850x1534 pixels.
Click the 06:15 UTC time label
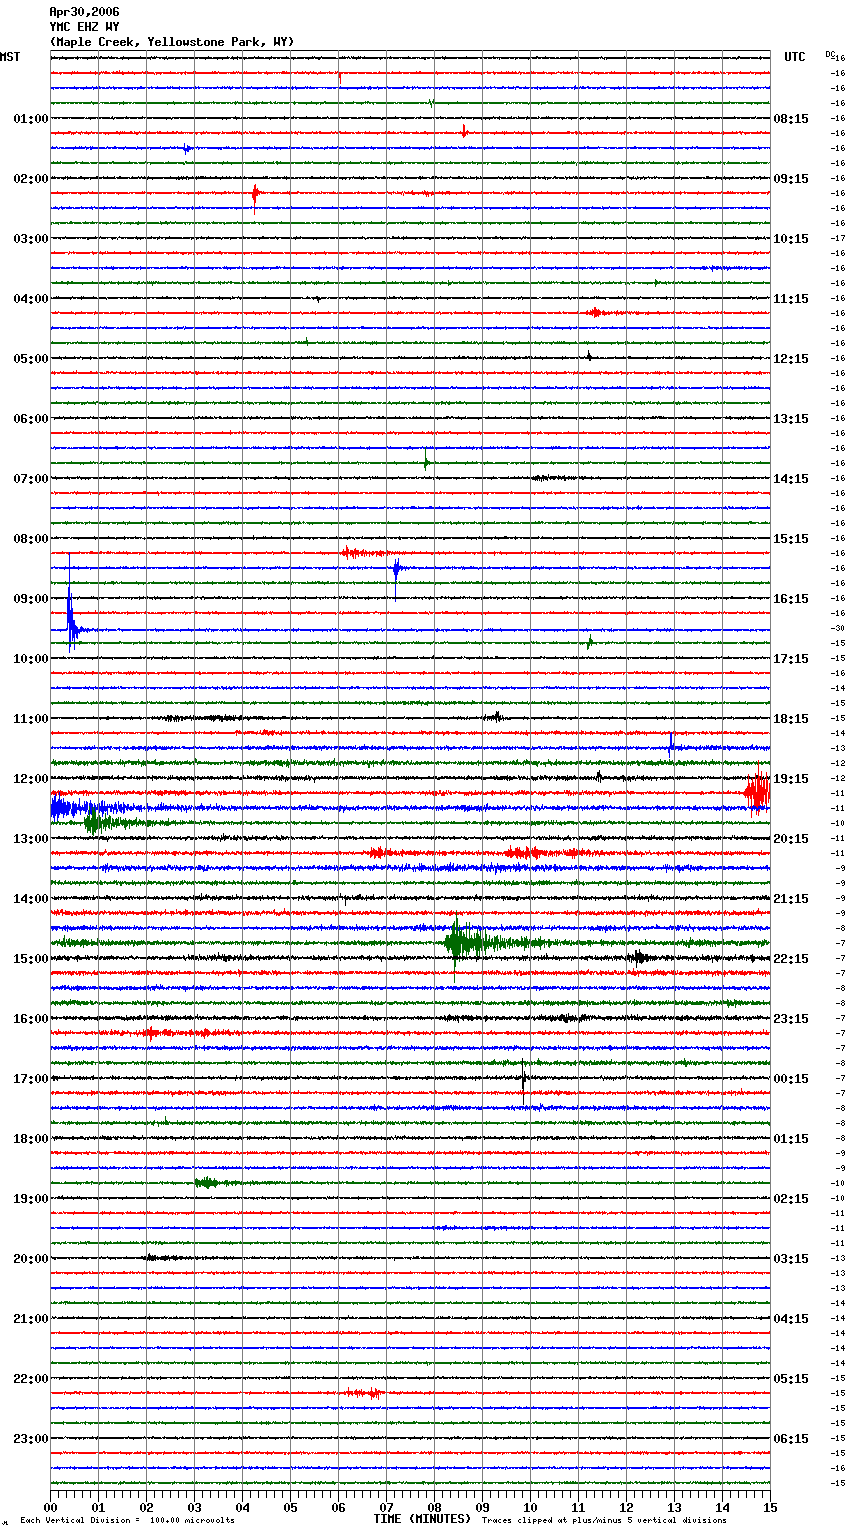[x=791, y=1439]
